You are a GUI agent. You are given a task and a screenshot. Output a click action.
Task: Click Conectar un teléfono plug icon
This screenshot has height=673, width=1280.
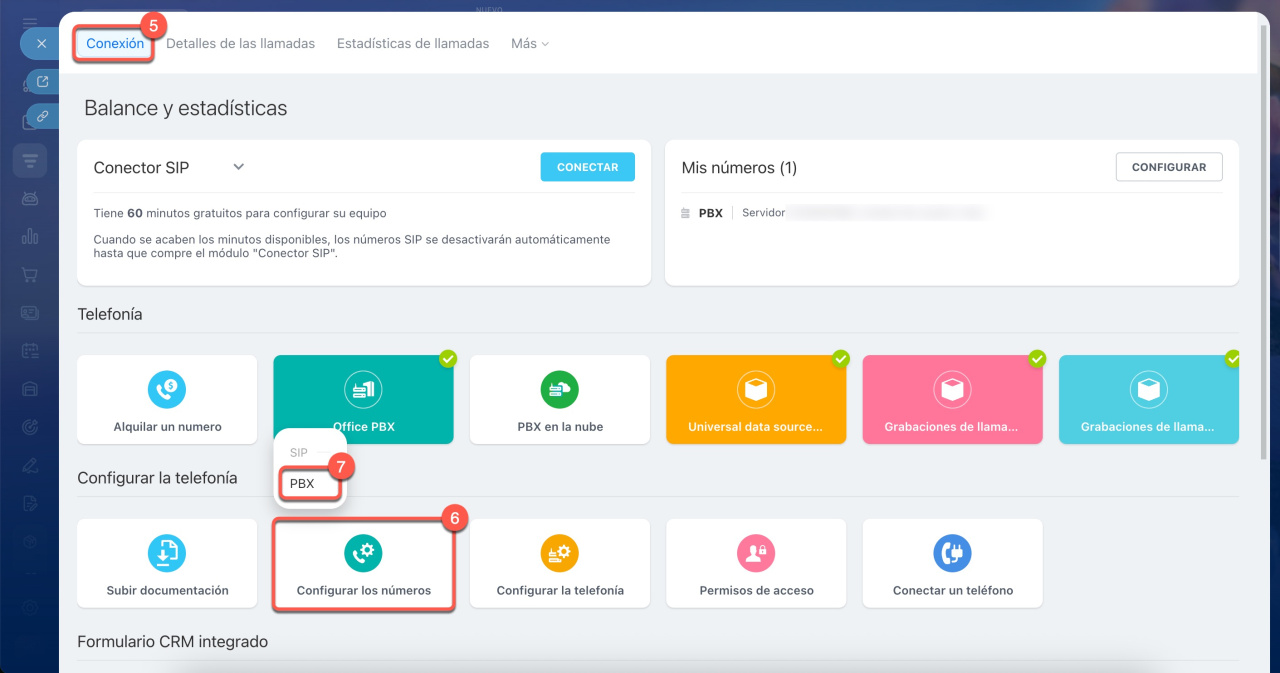(x=952, y=552)
